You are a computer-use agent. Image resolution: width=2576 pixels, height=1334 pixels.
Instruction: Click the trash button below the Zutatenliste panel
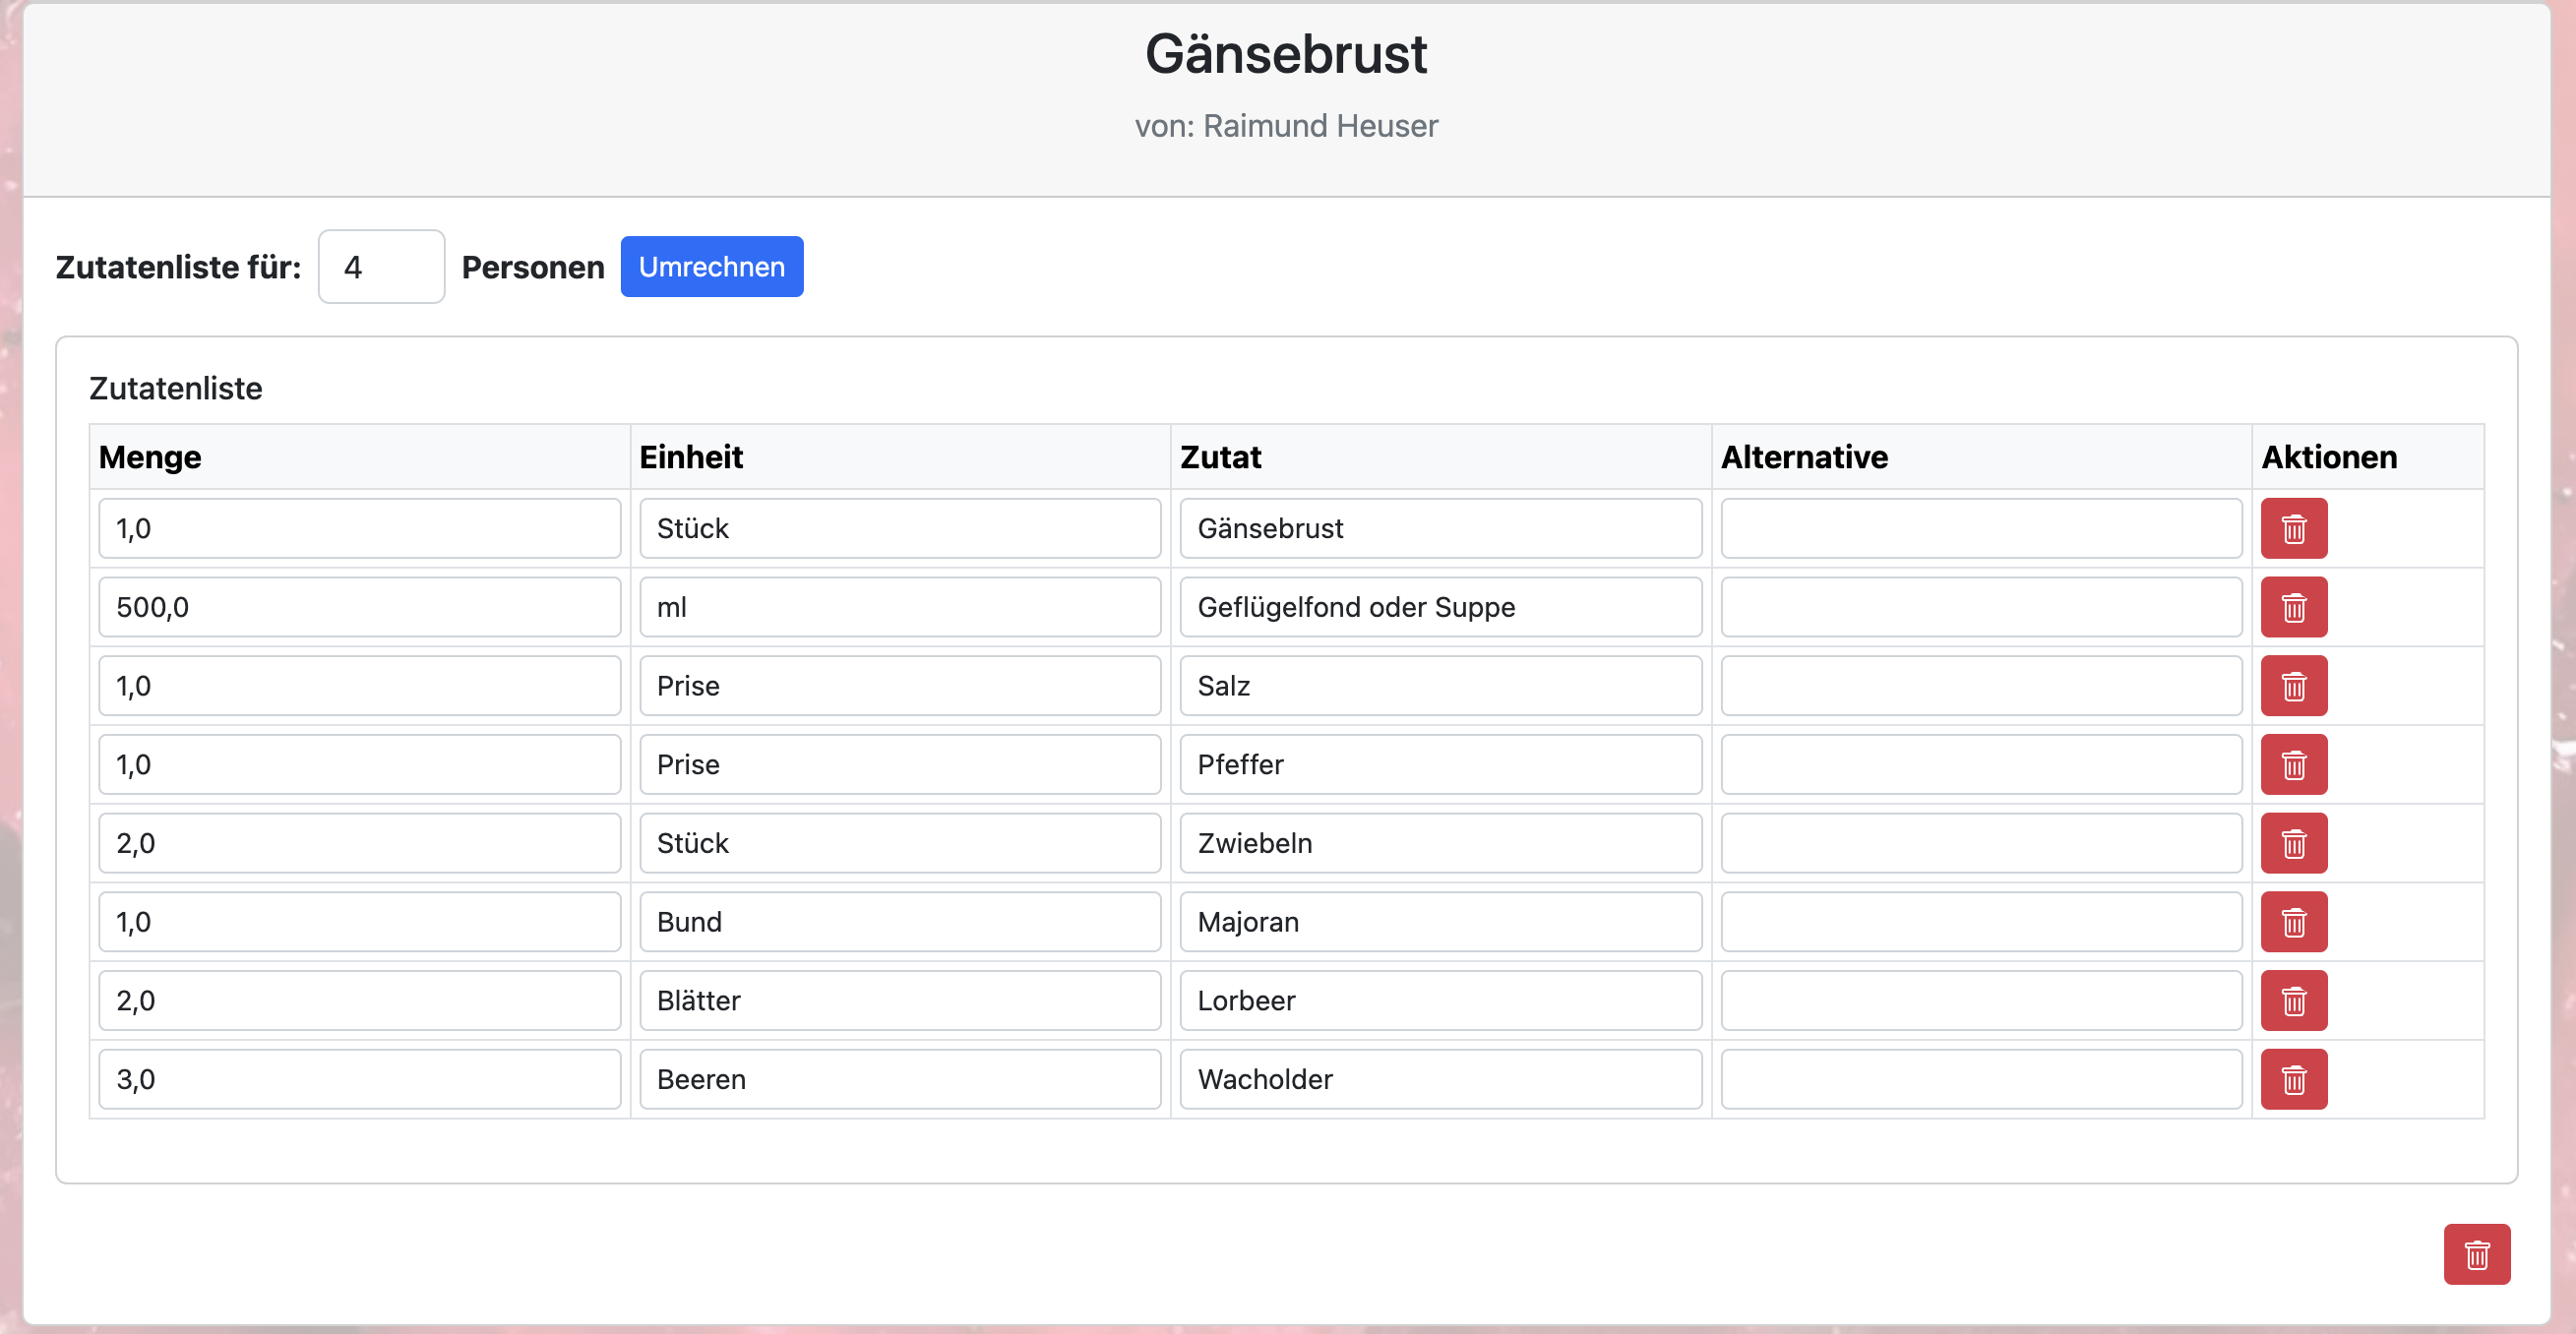2476,1254
